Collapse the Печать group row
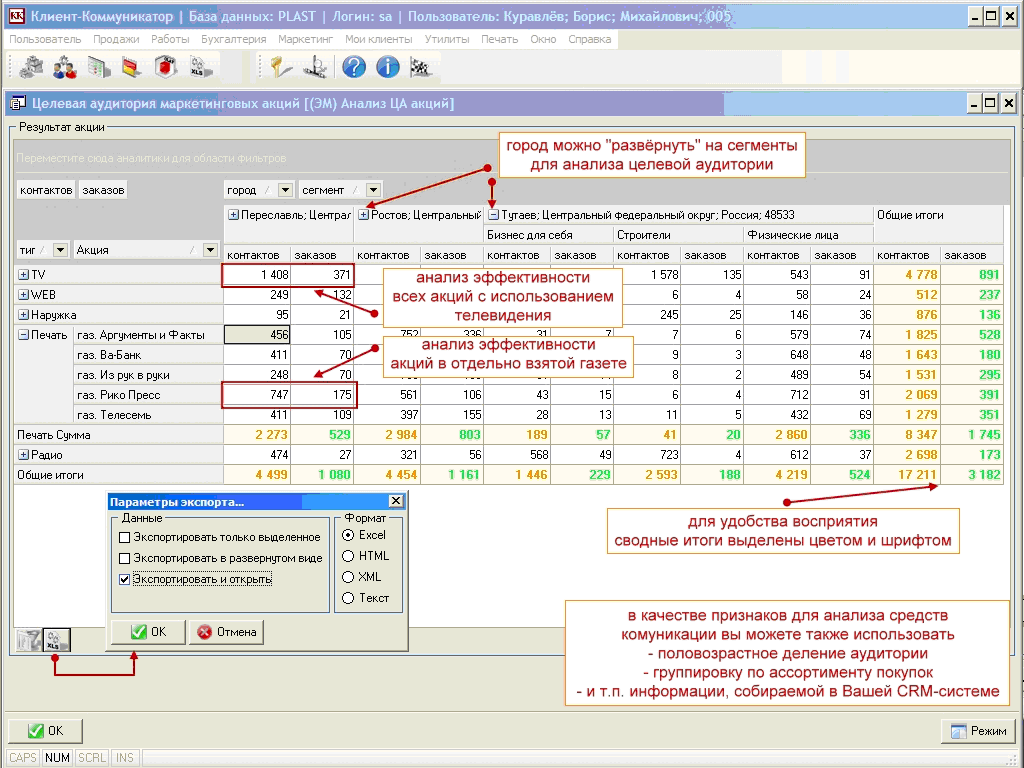1024x768 pixels. [24, 335]
